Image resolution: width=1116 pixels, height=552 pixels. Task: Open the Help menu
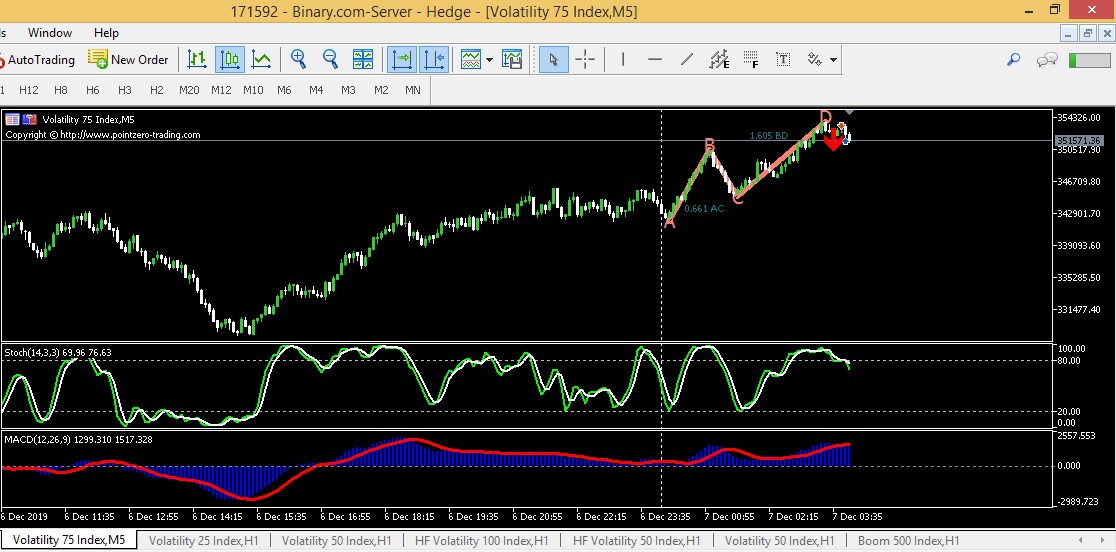click(x=106, y=33)
